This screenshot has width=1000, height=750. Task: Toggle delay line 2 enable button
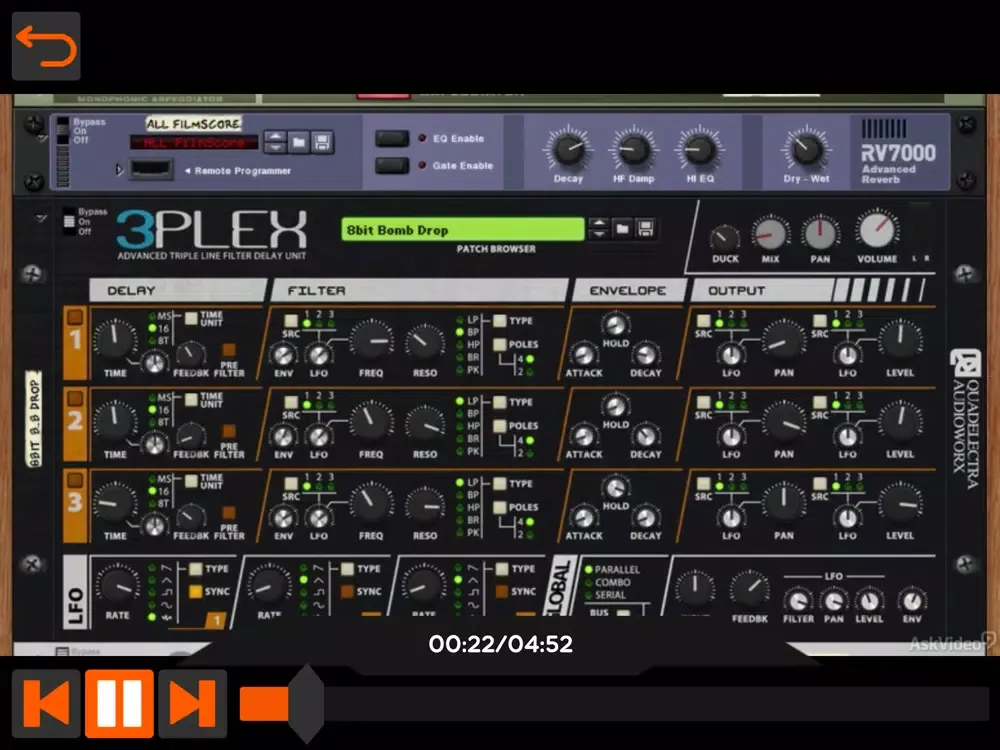75,398
